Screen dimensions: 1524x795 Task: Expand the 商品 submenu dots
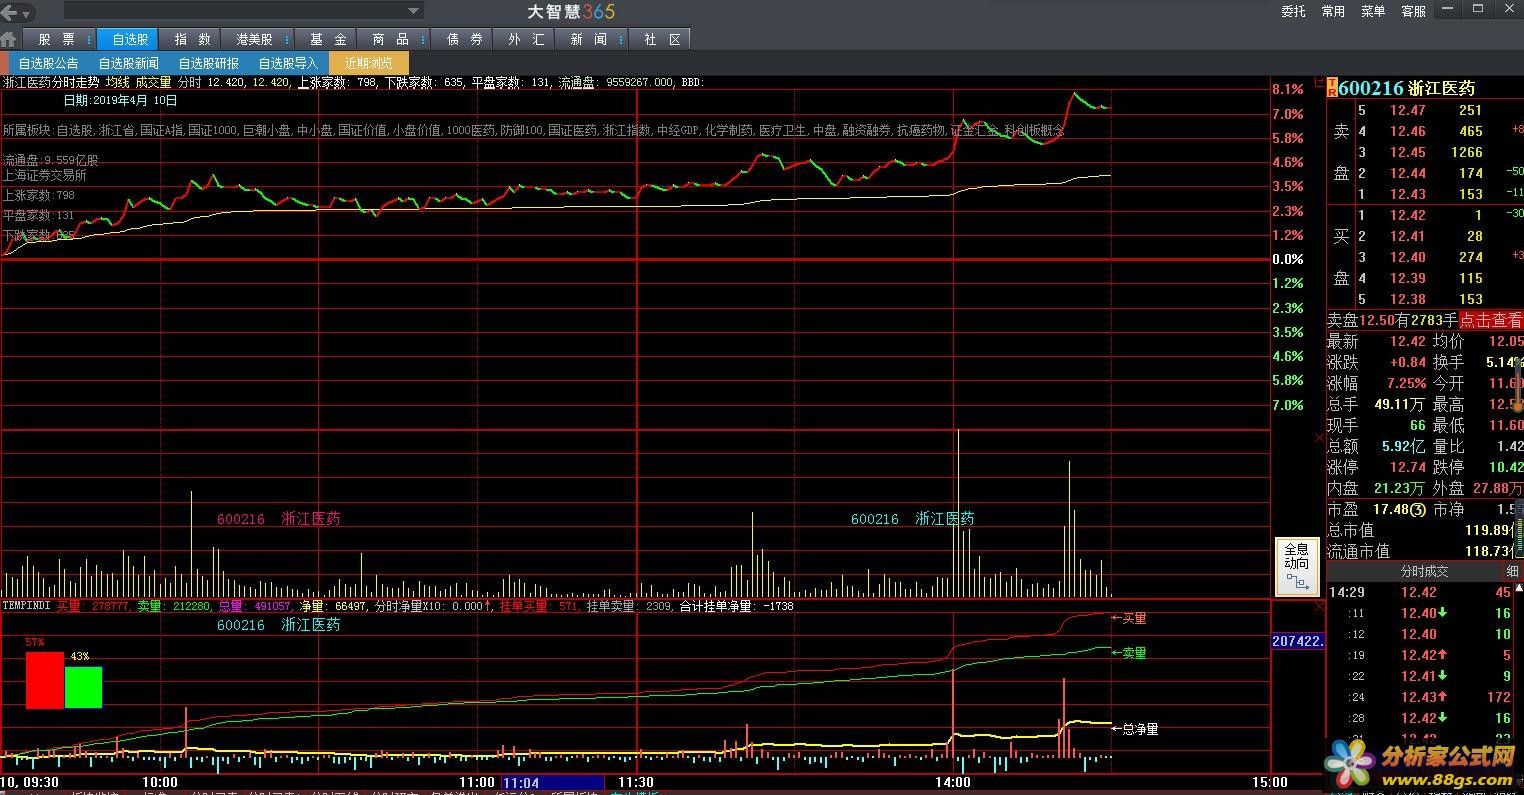tap(423, 39)
